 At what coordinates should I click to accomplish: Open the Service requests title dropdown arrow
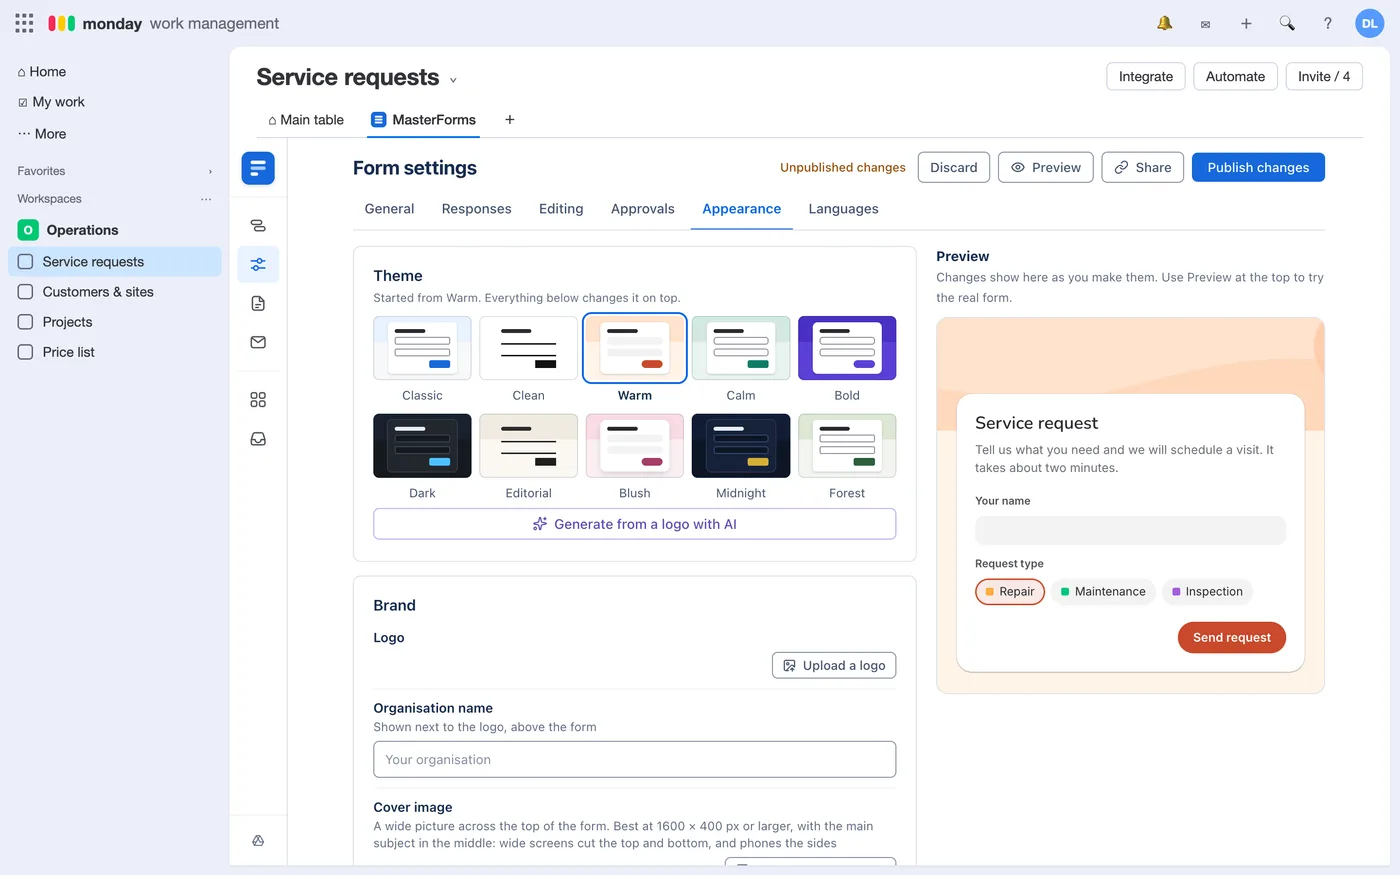click(453, 80)
